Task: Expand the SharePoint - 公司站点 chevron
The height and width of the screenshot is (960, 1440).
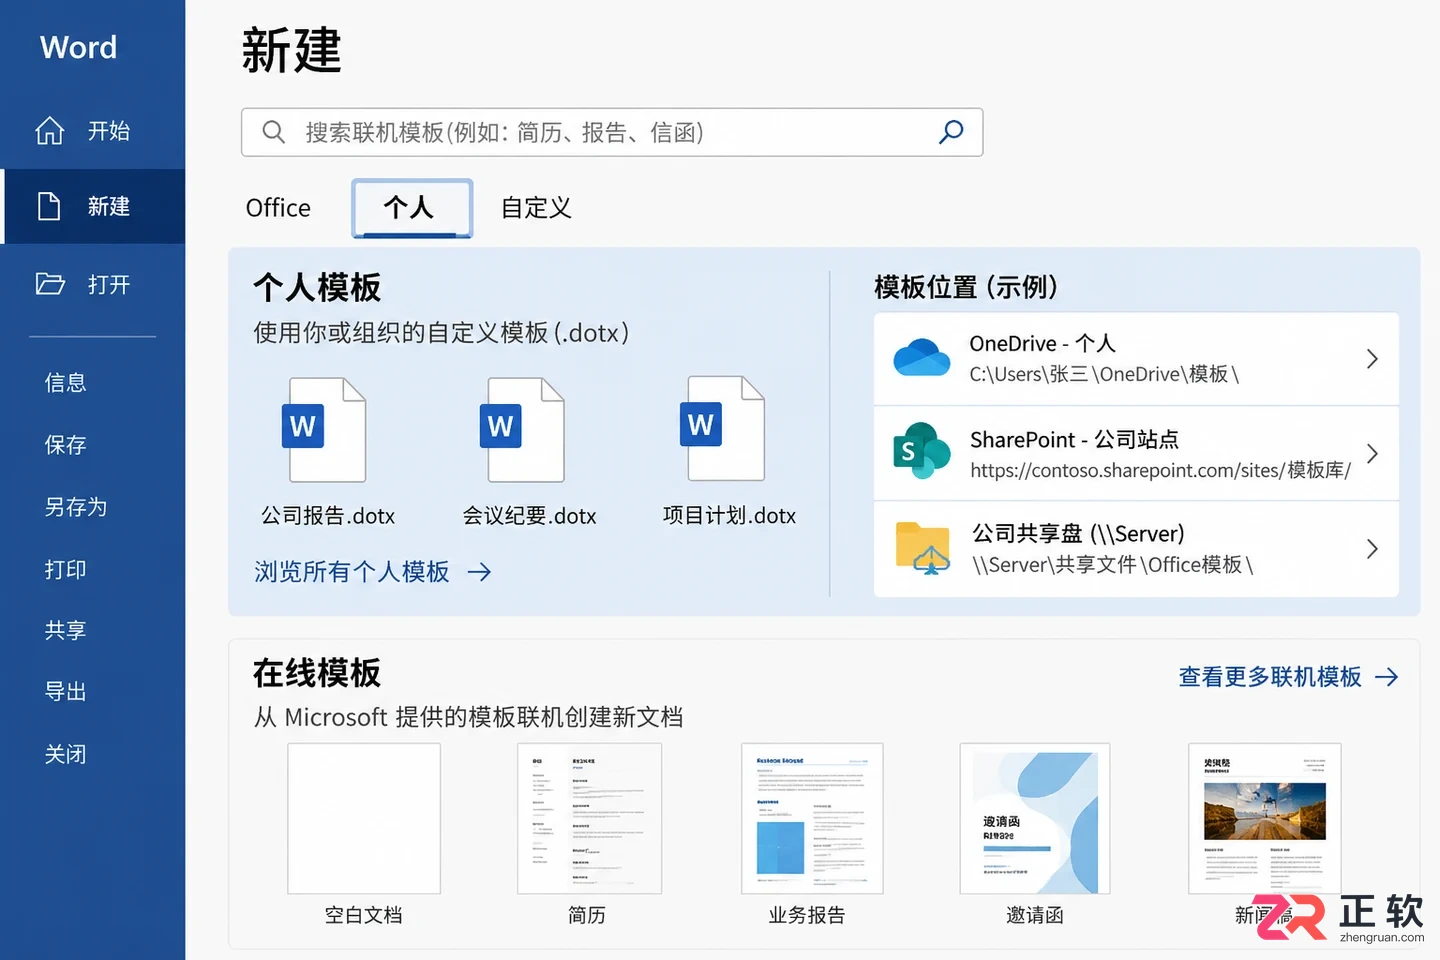Action: (x=1372, y=453)
